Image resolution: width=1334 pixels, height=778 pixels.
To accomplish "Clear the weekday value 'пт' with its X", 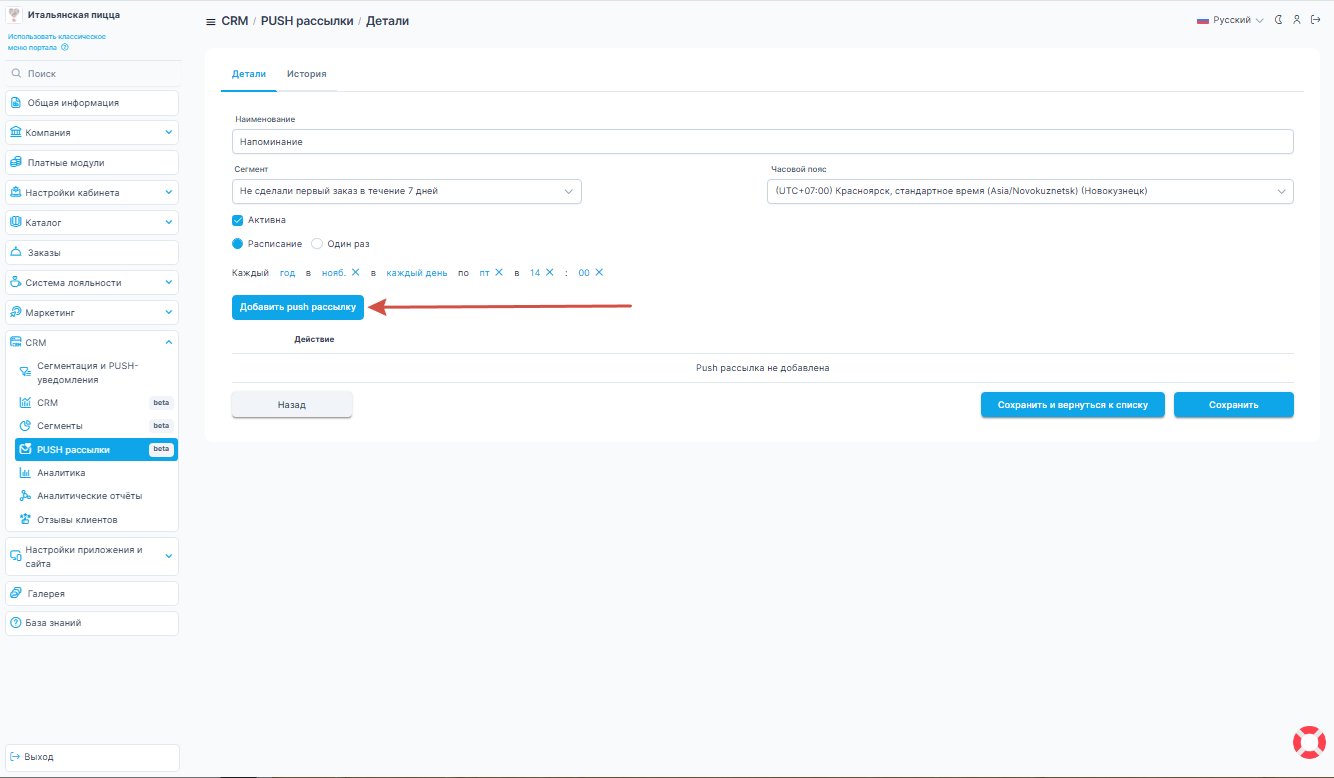I will coord(498,273).
